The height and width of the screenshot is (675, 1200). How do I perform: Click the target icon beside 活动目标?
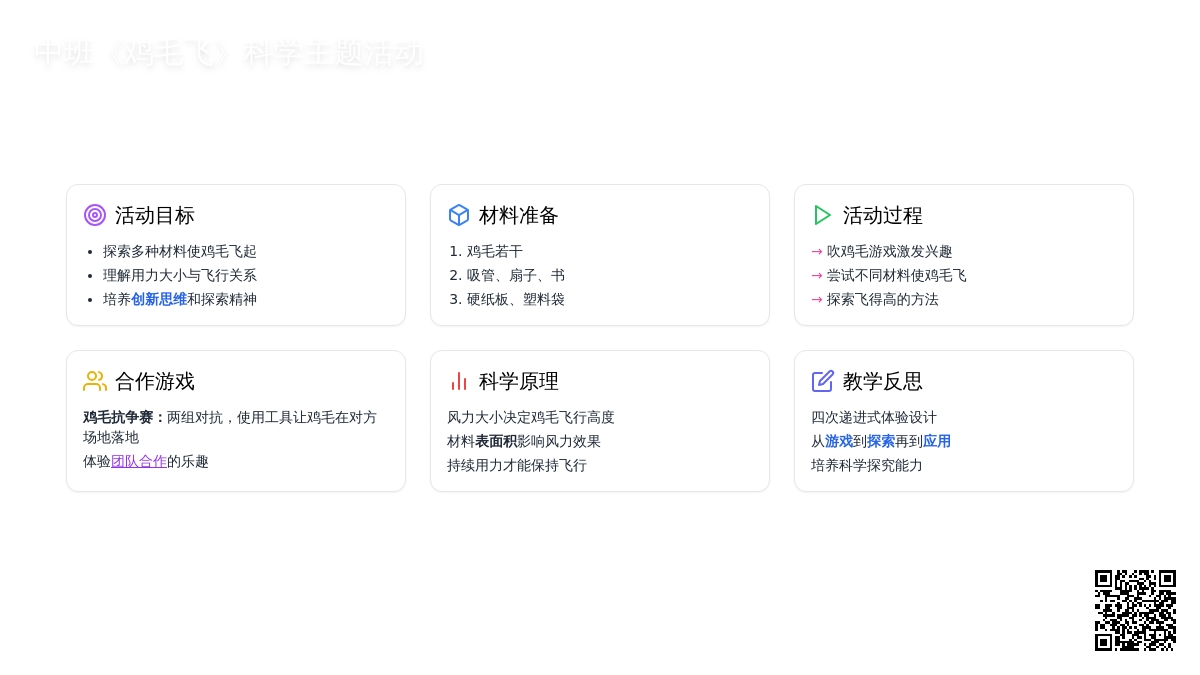pyautogui.click(x=95, y=215)
